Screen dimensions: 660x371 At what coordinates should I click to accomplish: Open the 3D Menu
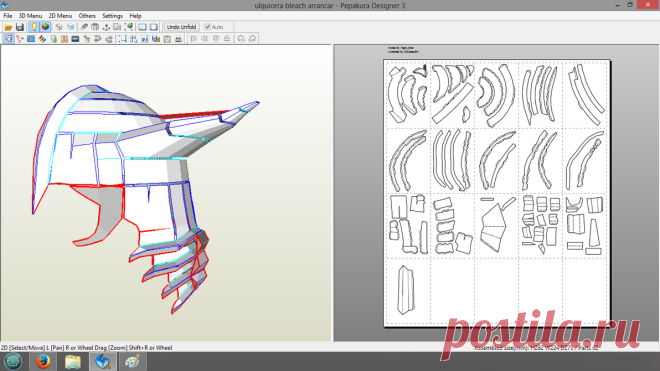(30, 16)
